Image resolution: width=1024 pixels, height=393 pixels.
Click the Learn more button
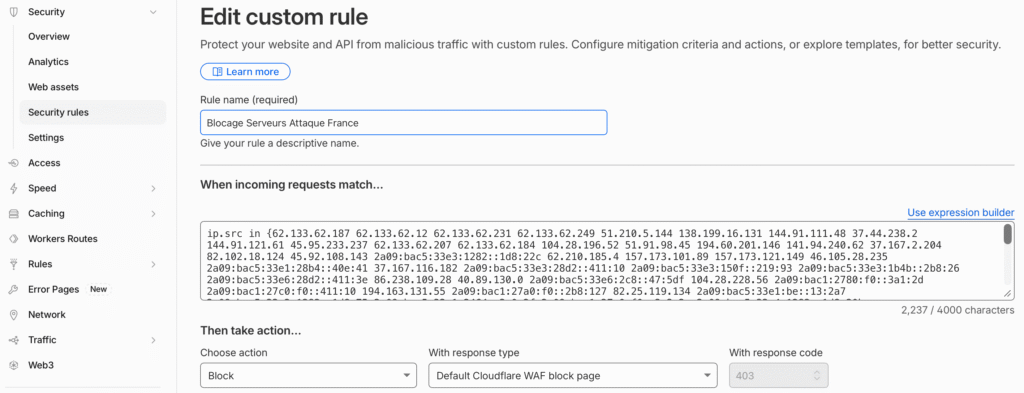[246, 72]
